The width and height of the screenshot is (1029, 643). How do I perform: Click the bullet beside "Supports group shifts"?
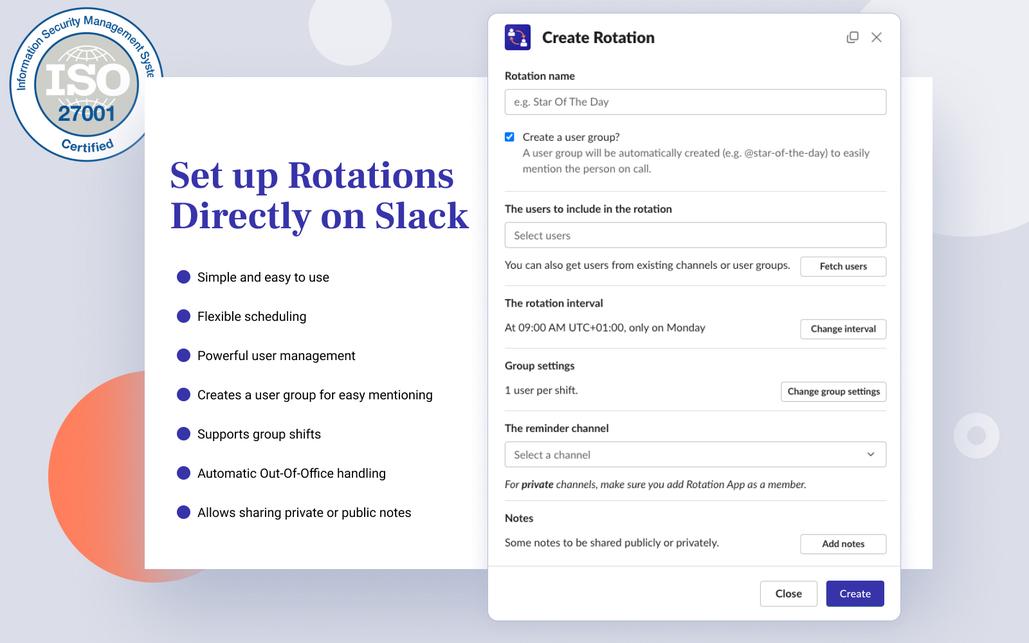point(183,433)
